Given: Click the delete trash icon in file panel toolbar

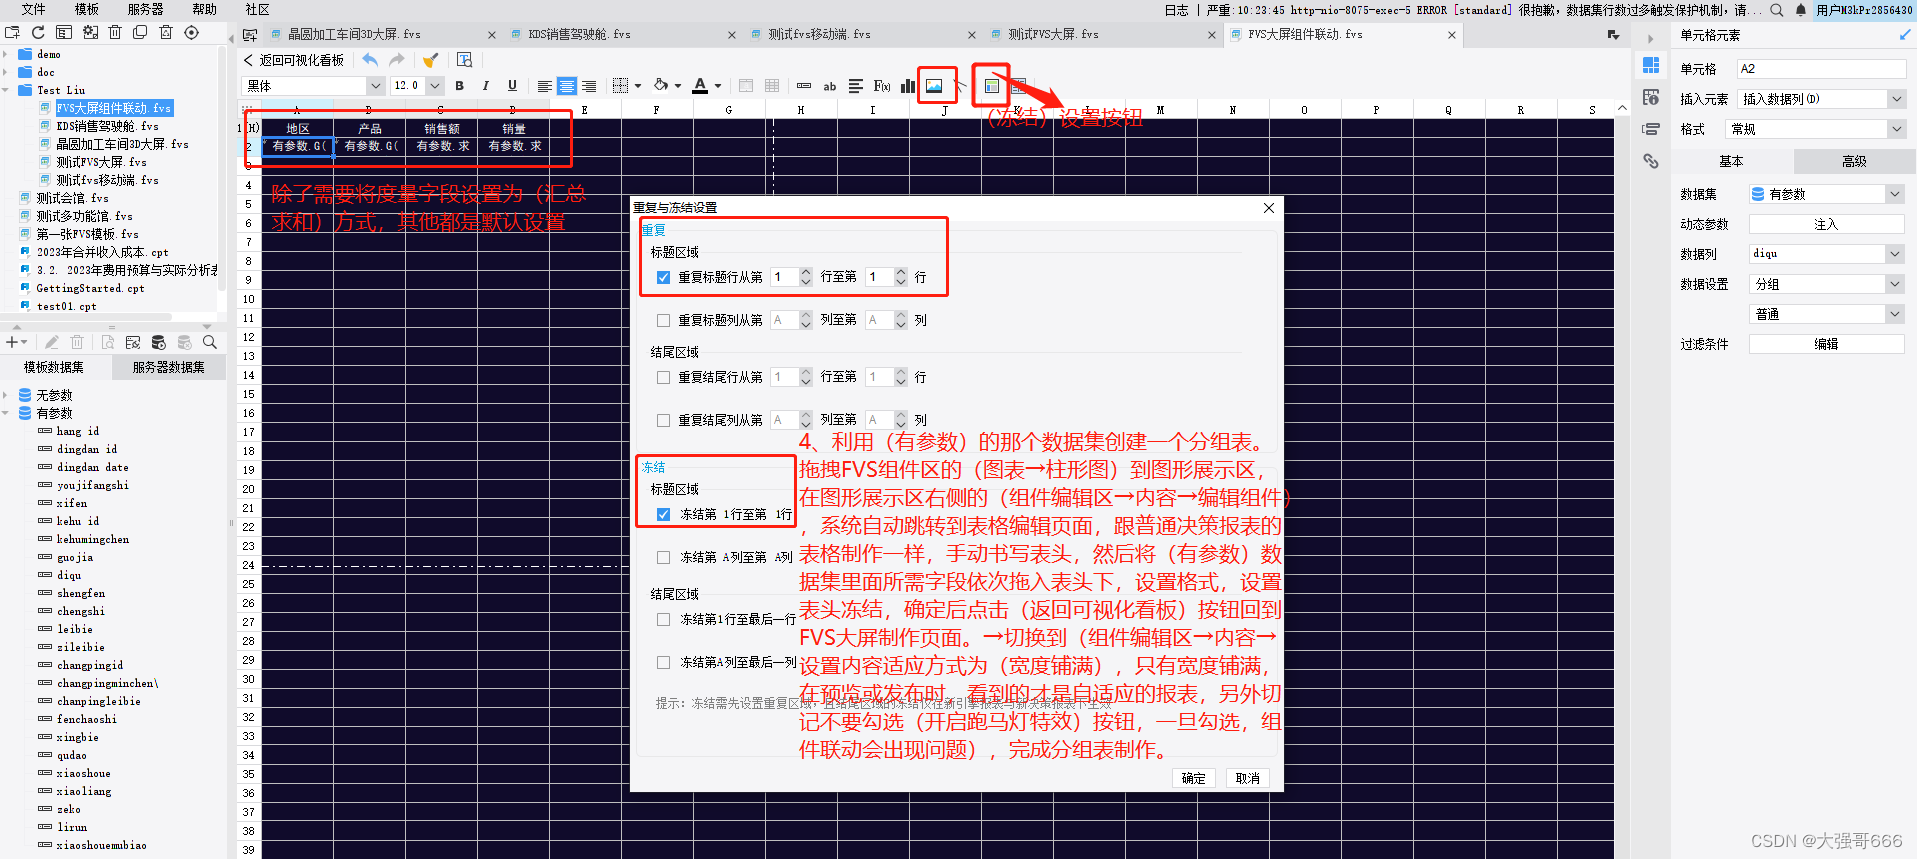Looking at the screenshot, I should pos(115,33).
